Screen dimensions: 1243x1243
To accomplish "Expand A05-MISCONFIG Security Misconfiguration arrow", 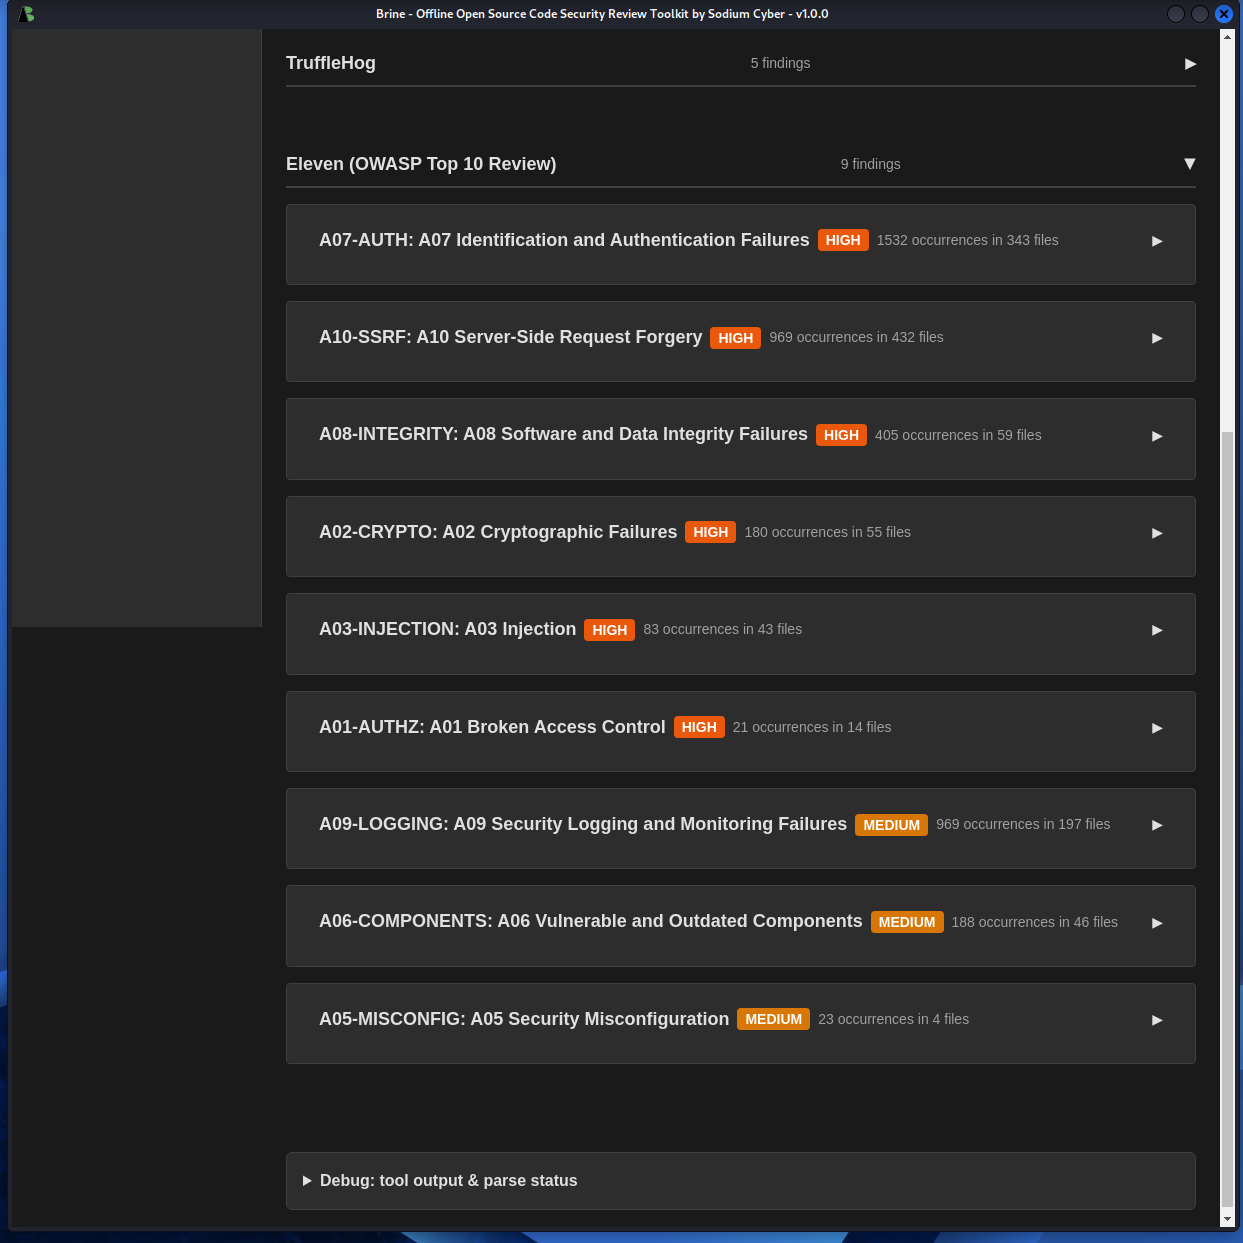I will pyautogui.click(x=1157, y=1020).
